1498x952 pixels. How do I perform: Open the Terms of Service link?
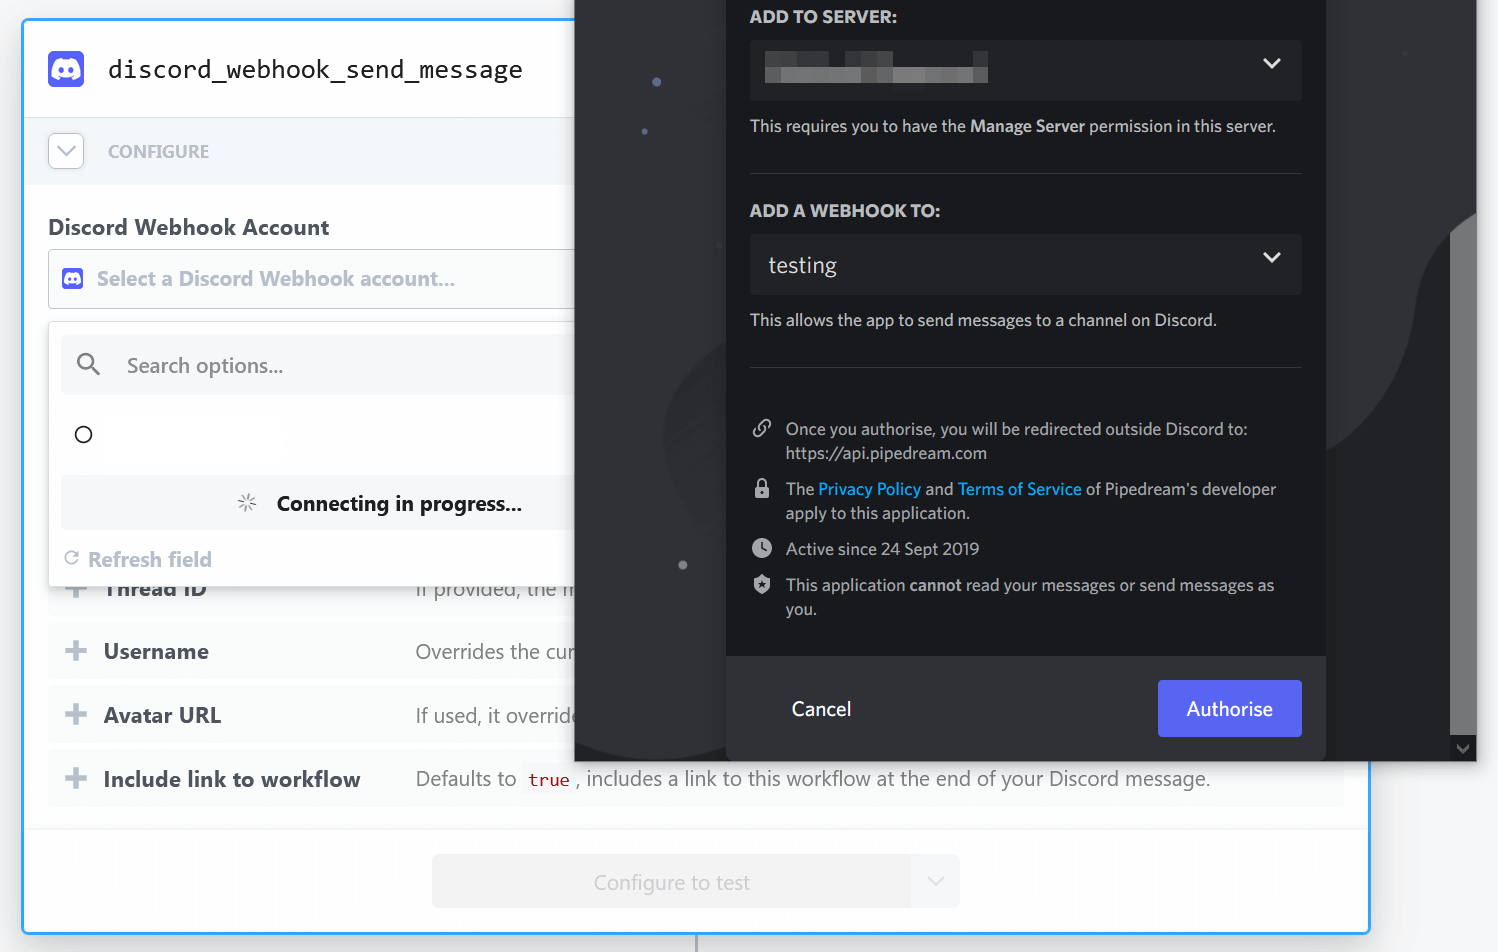tap(1019, 488)
